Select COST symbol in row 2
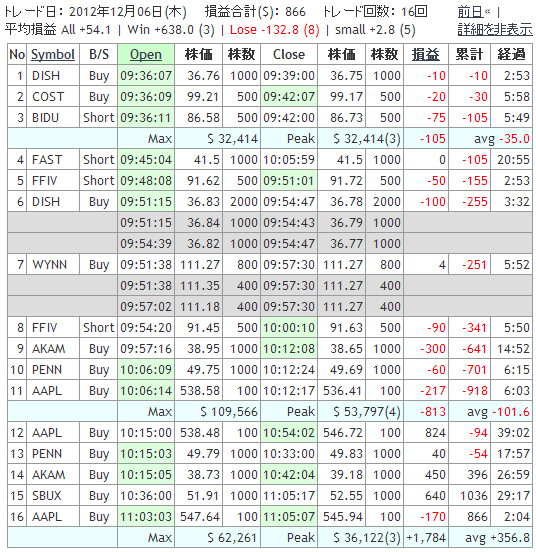536x552 pixels. (48, 96)
